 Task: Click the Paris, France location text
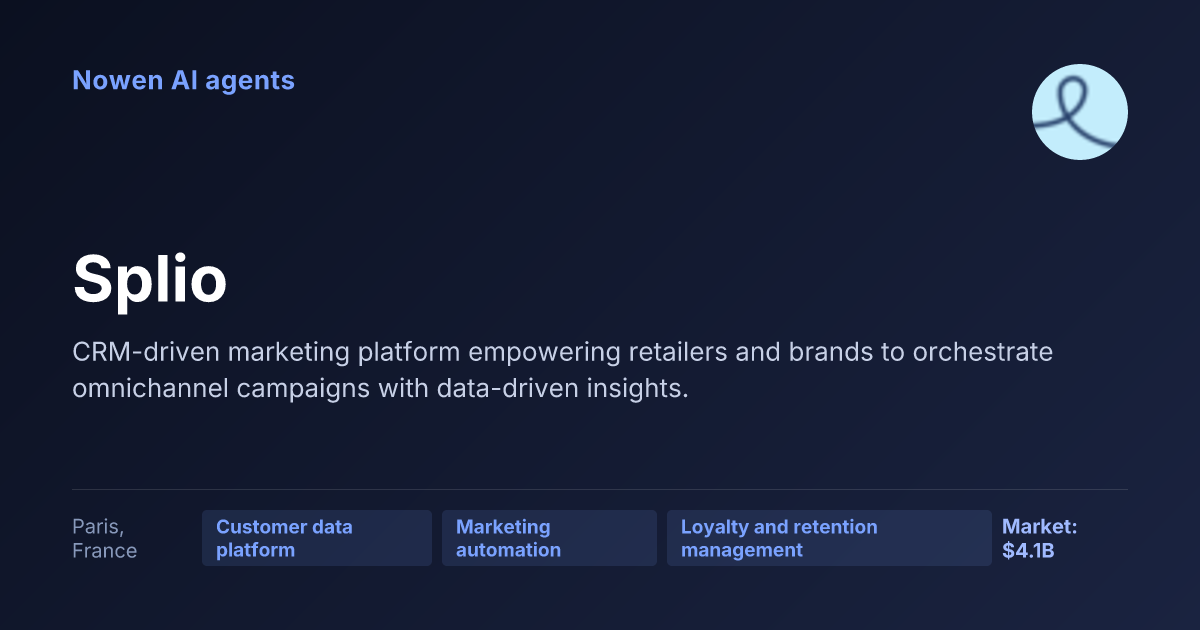[x=105, y=538]
